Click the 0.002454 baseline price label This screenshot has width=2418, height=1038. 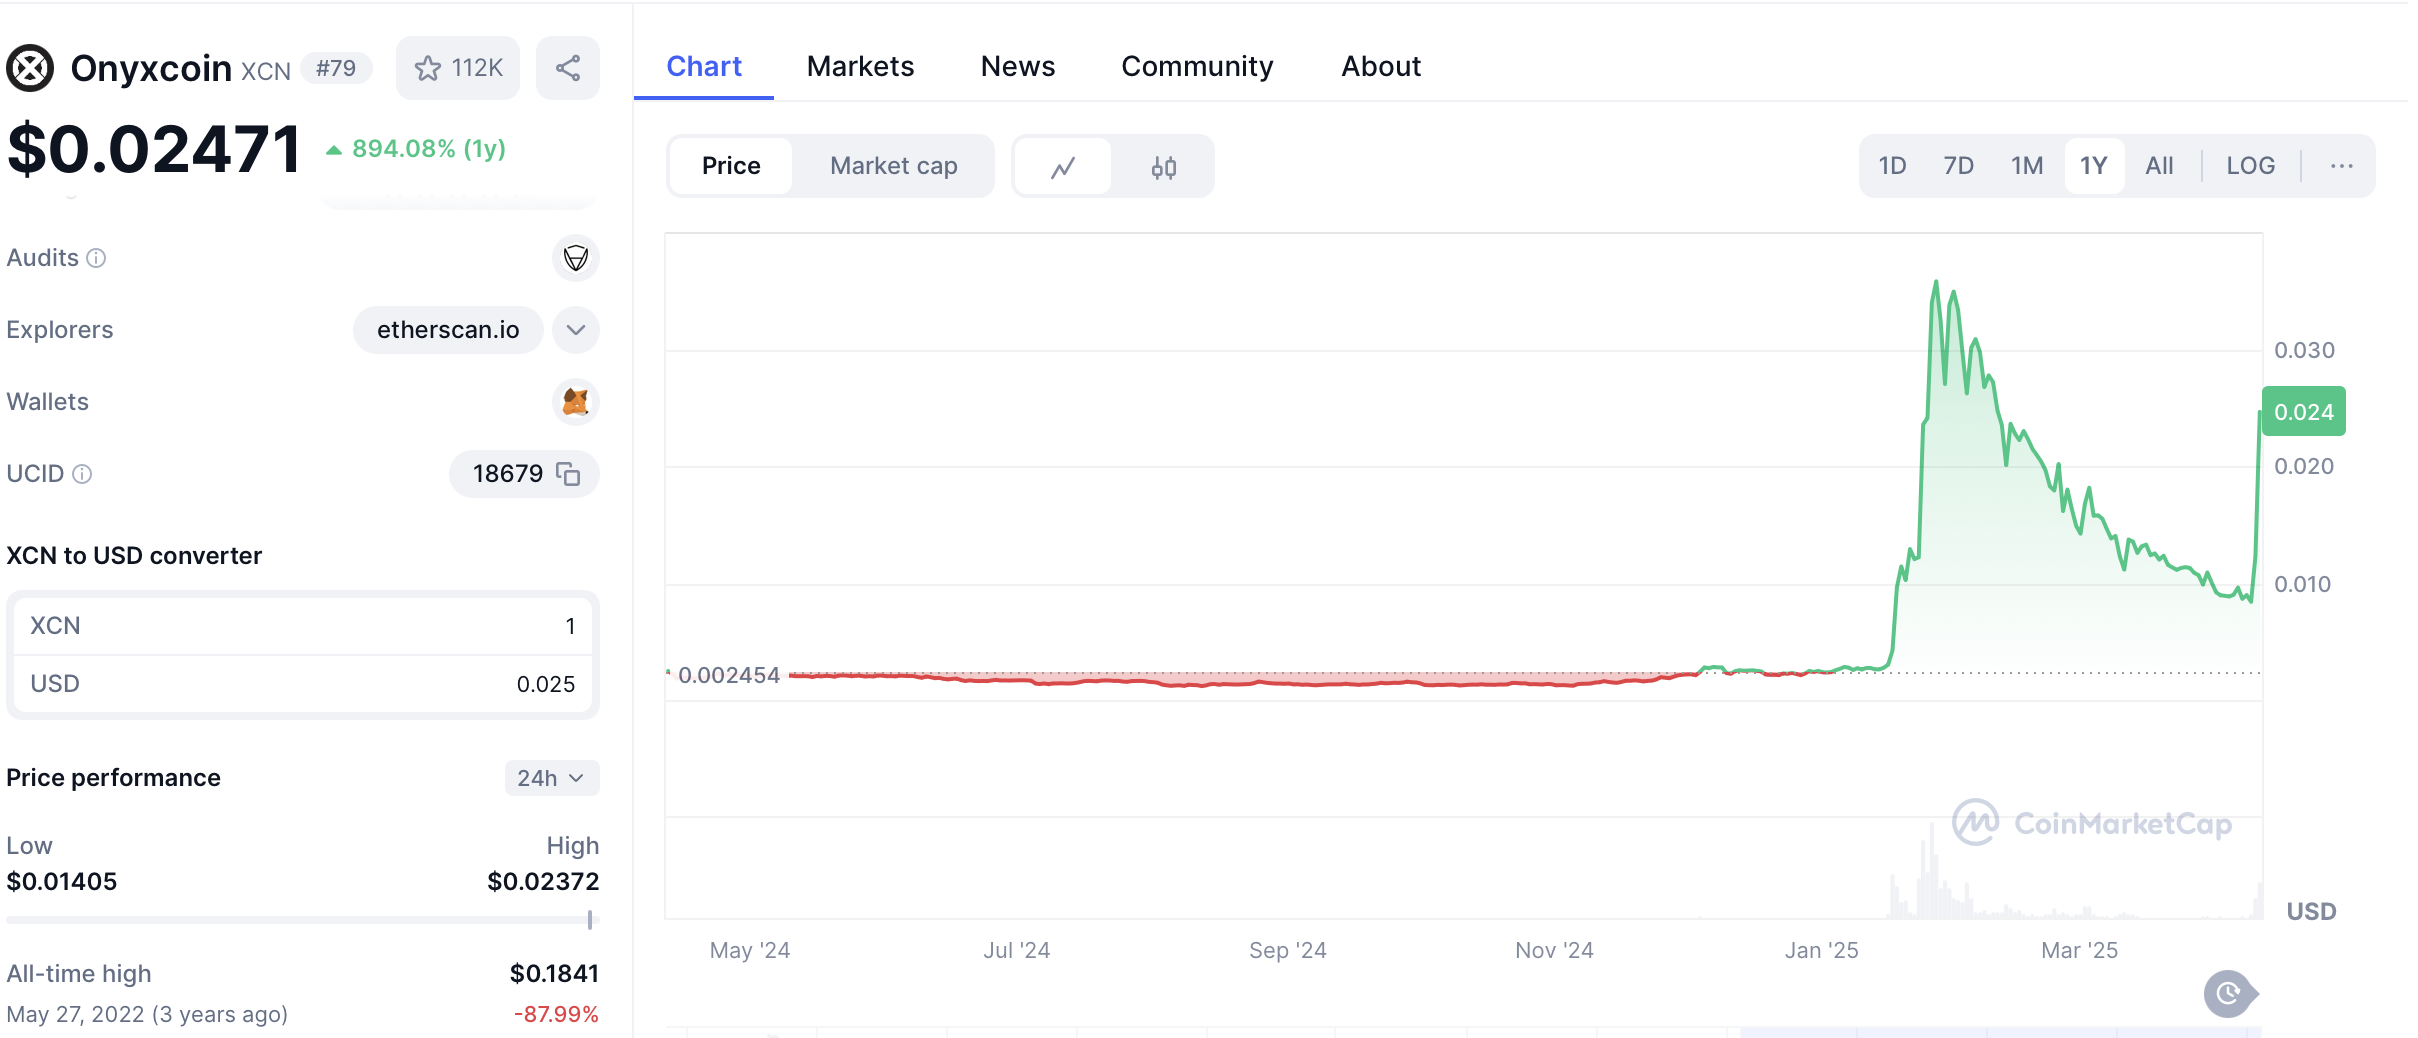click(x=728, y=675)
